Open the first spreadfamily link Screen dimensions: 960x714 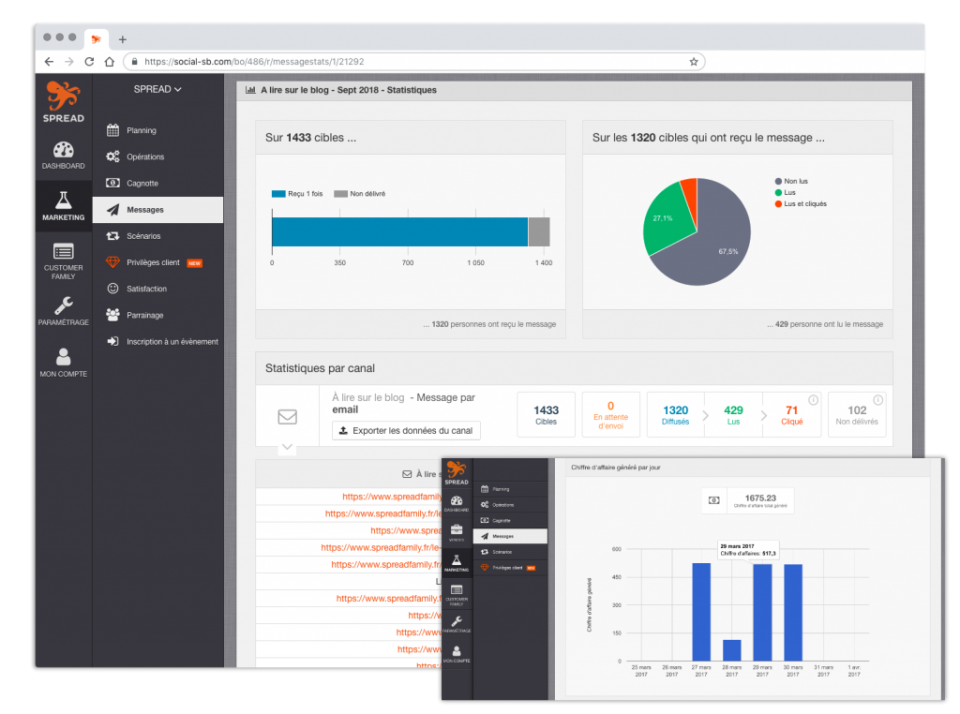click(x=392, y=497)
